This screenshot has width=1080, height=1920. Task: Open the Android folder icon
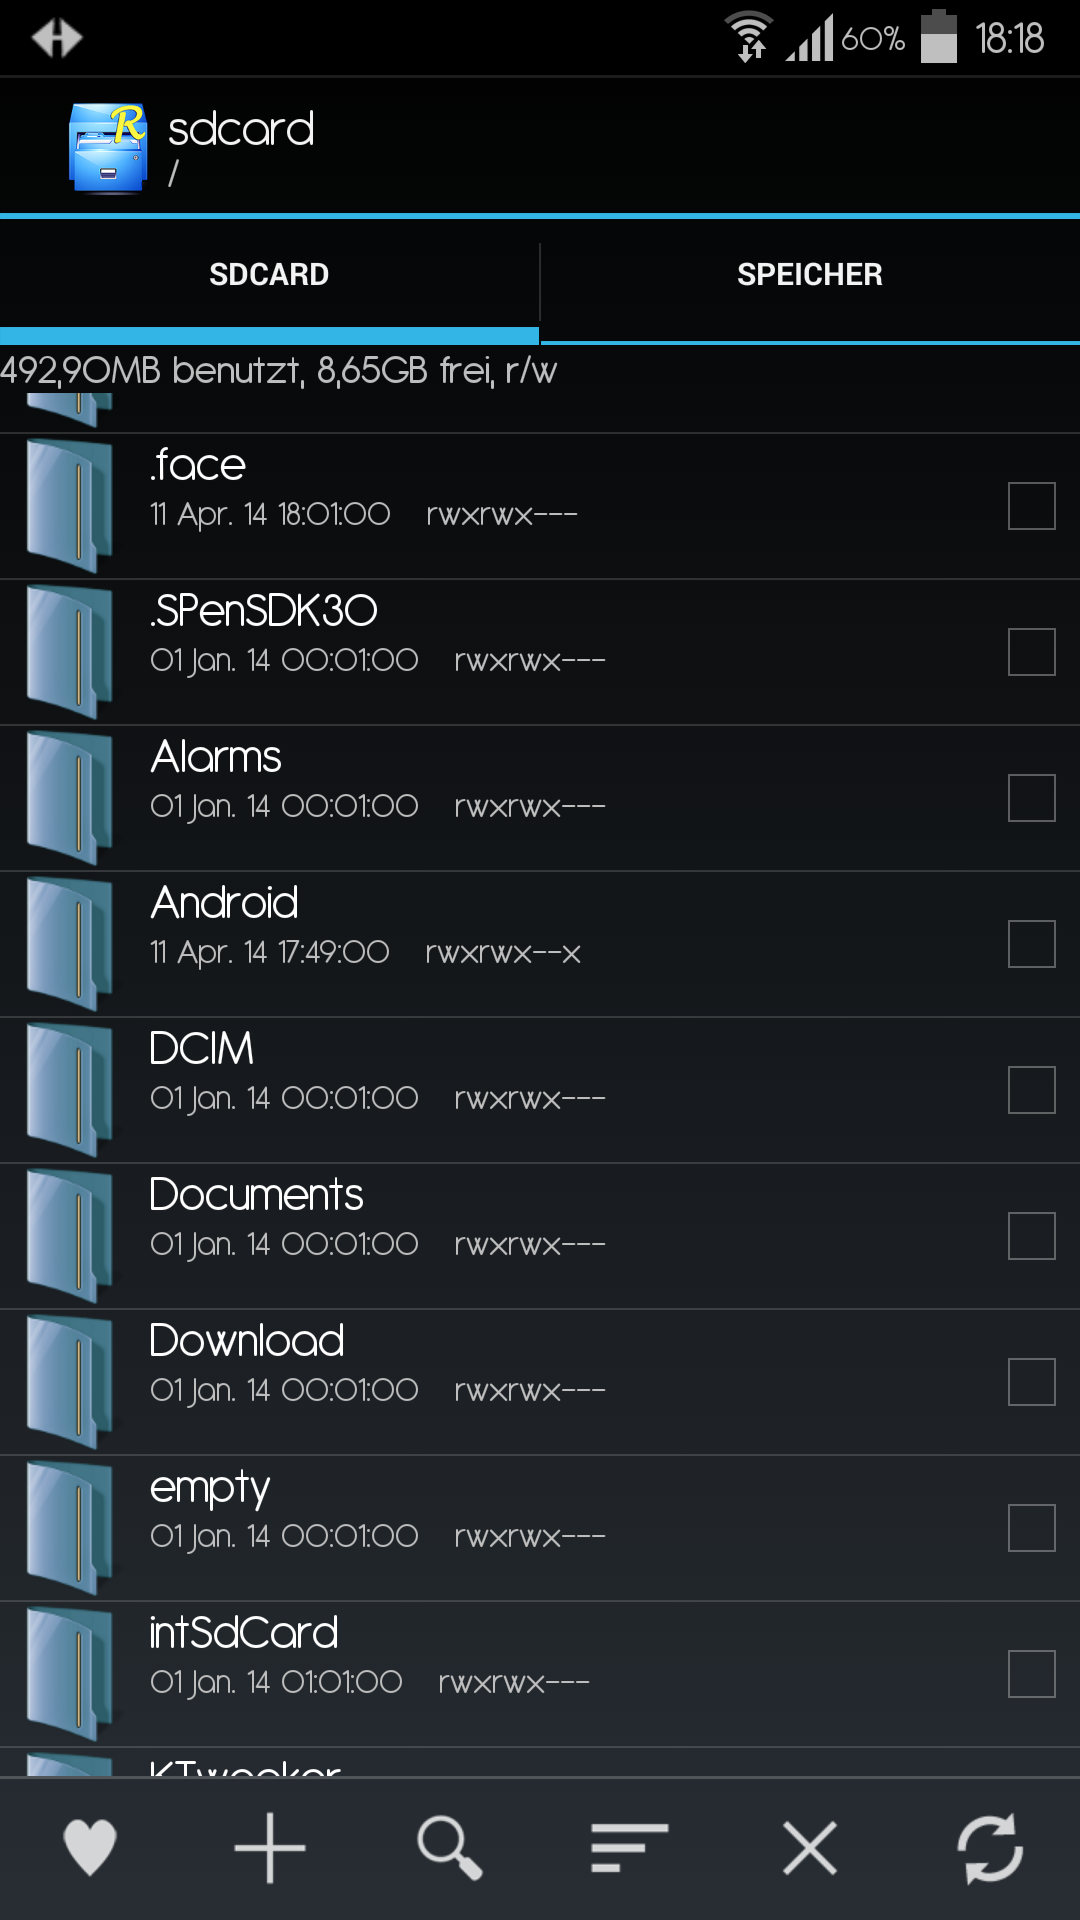(70, 944)
